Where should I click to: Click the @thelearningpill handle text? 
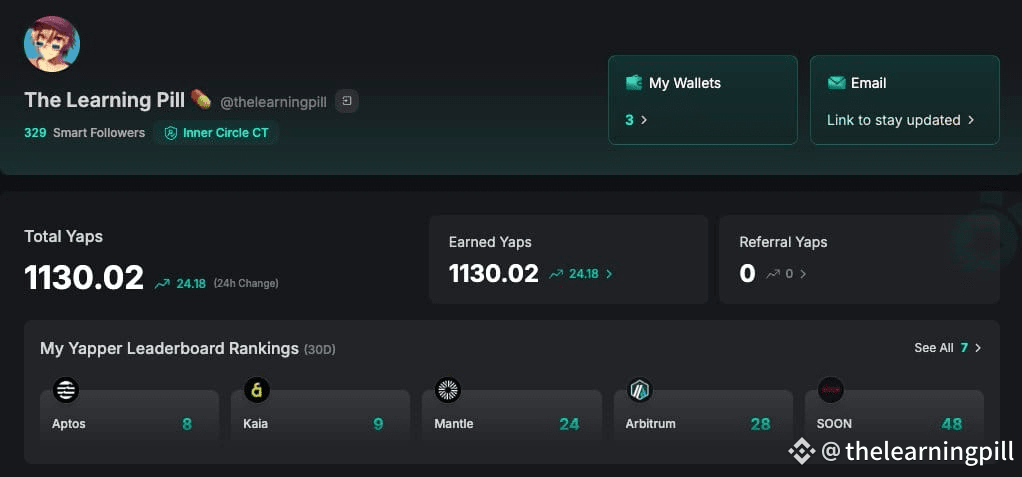click(x=274, y=102)
